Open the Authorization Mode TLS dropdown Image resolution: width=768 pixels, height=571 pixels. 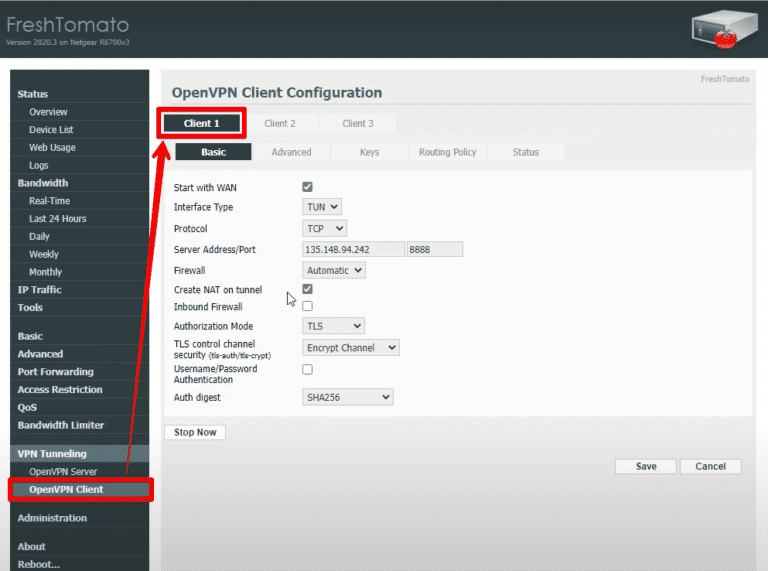pyautogui.click(x=334, y=326)
